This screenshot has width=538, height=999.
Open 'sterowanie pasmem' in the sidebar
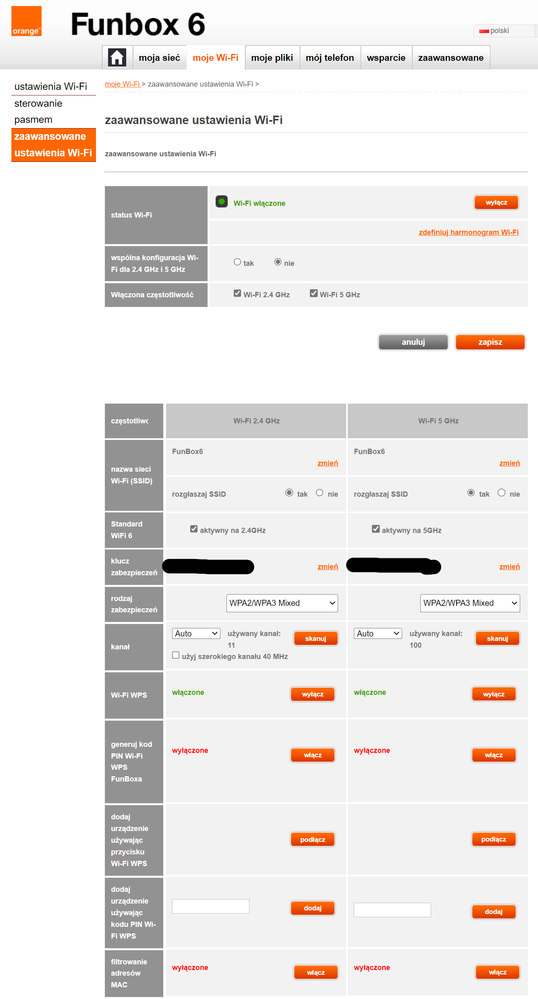[38, 111]
